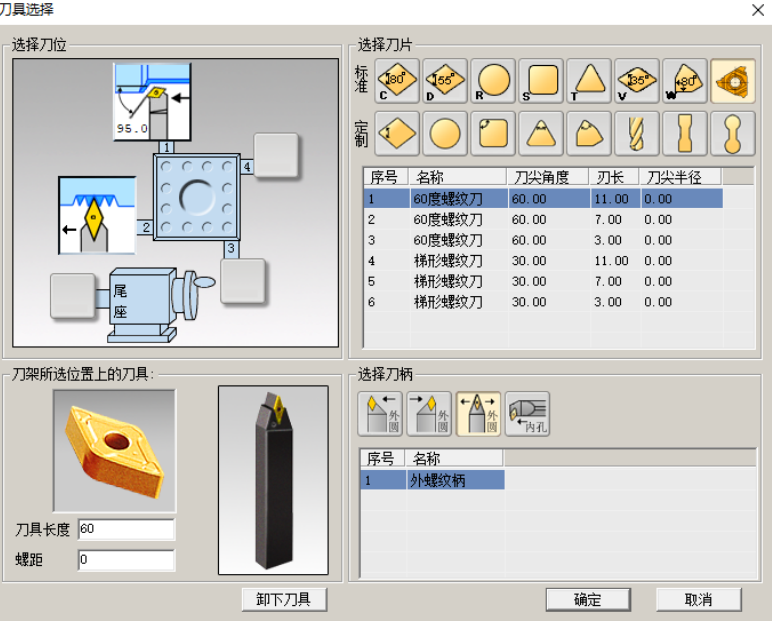Select the threading insert icon
This screenshot has height=621, width=772.
click(x=733, y=80)
